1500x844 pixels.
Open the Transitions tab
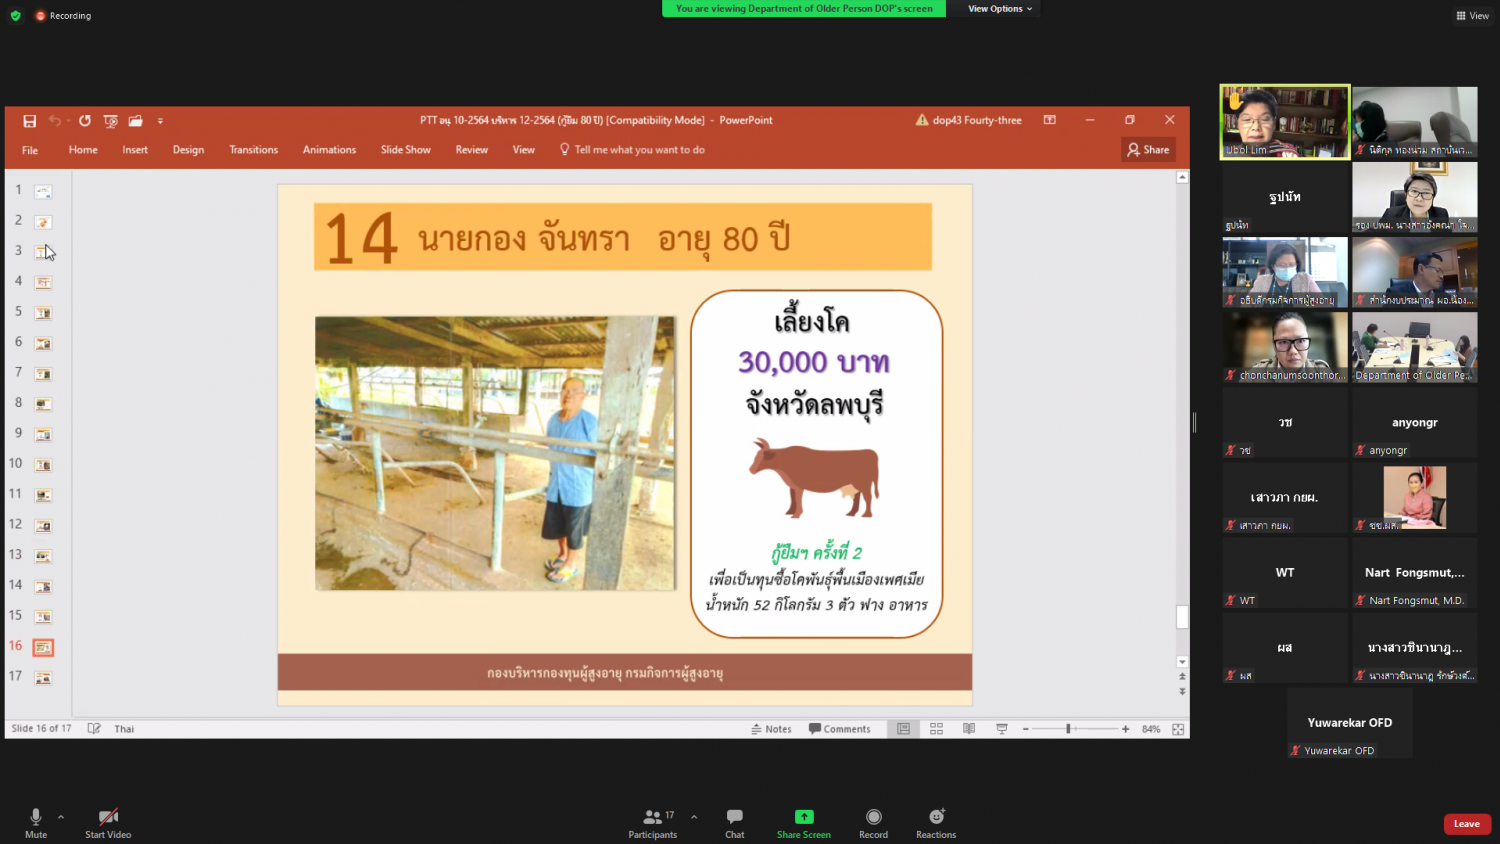pyautogui.click(x=254, y=150)
